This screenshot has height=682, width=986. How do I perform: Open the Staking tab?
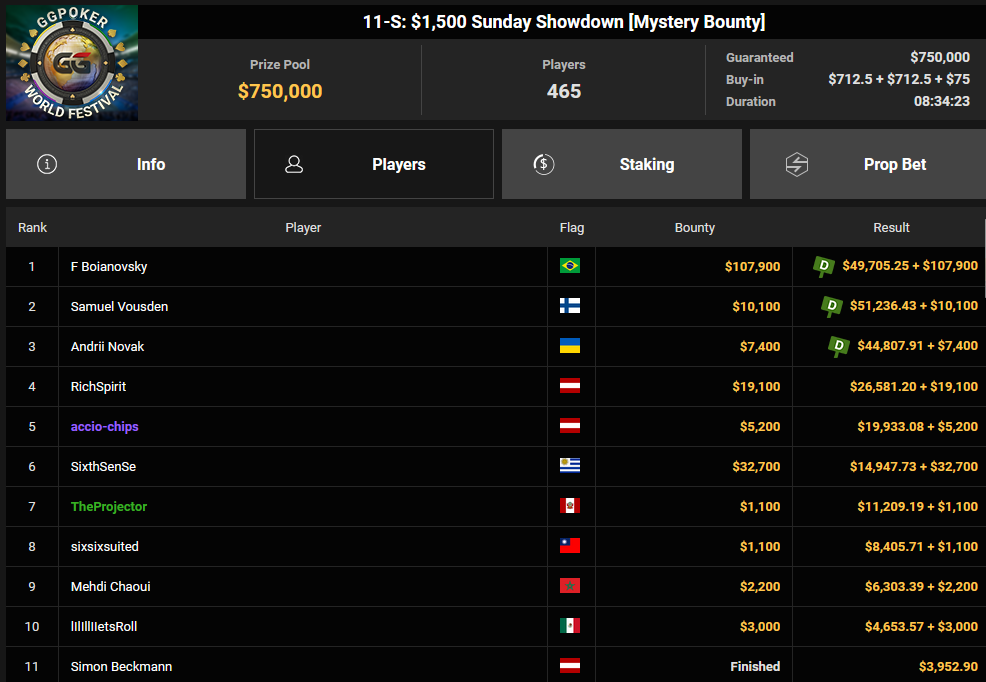622,164
